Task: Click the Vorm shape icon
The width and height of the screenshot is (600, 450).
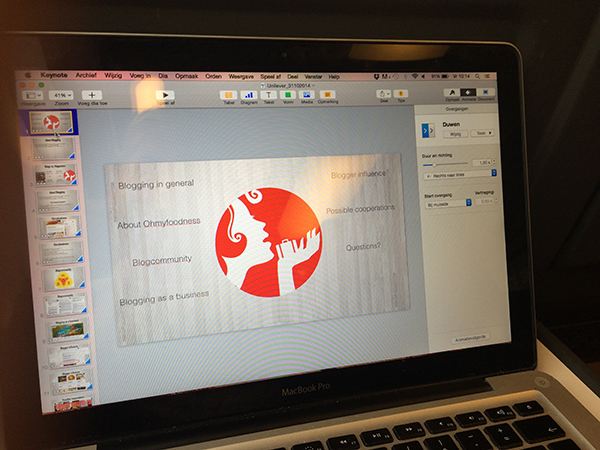Action: pyautogui.click(x=288, y=95)
